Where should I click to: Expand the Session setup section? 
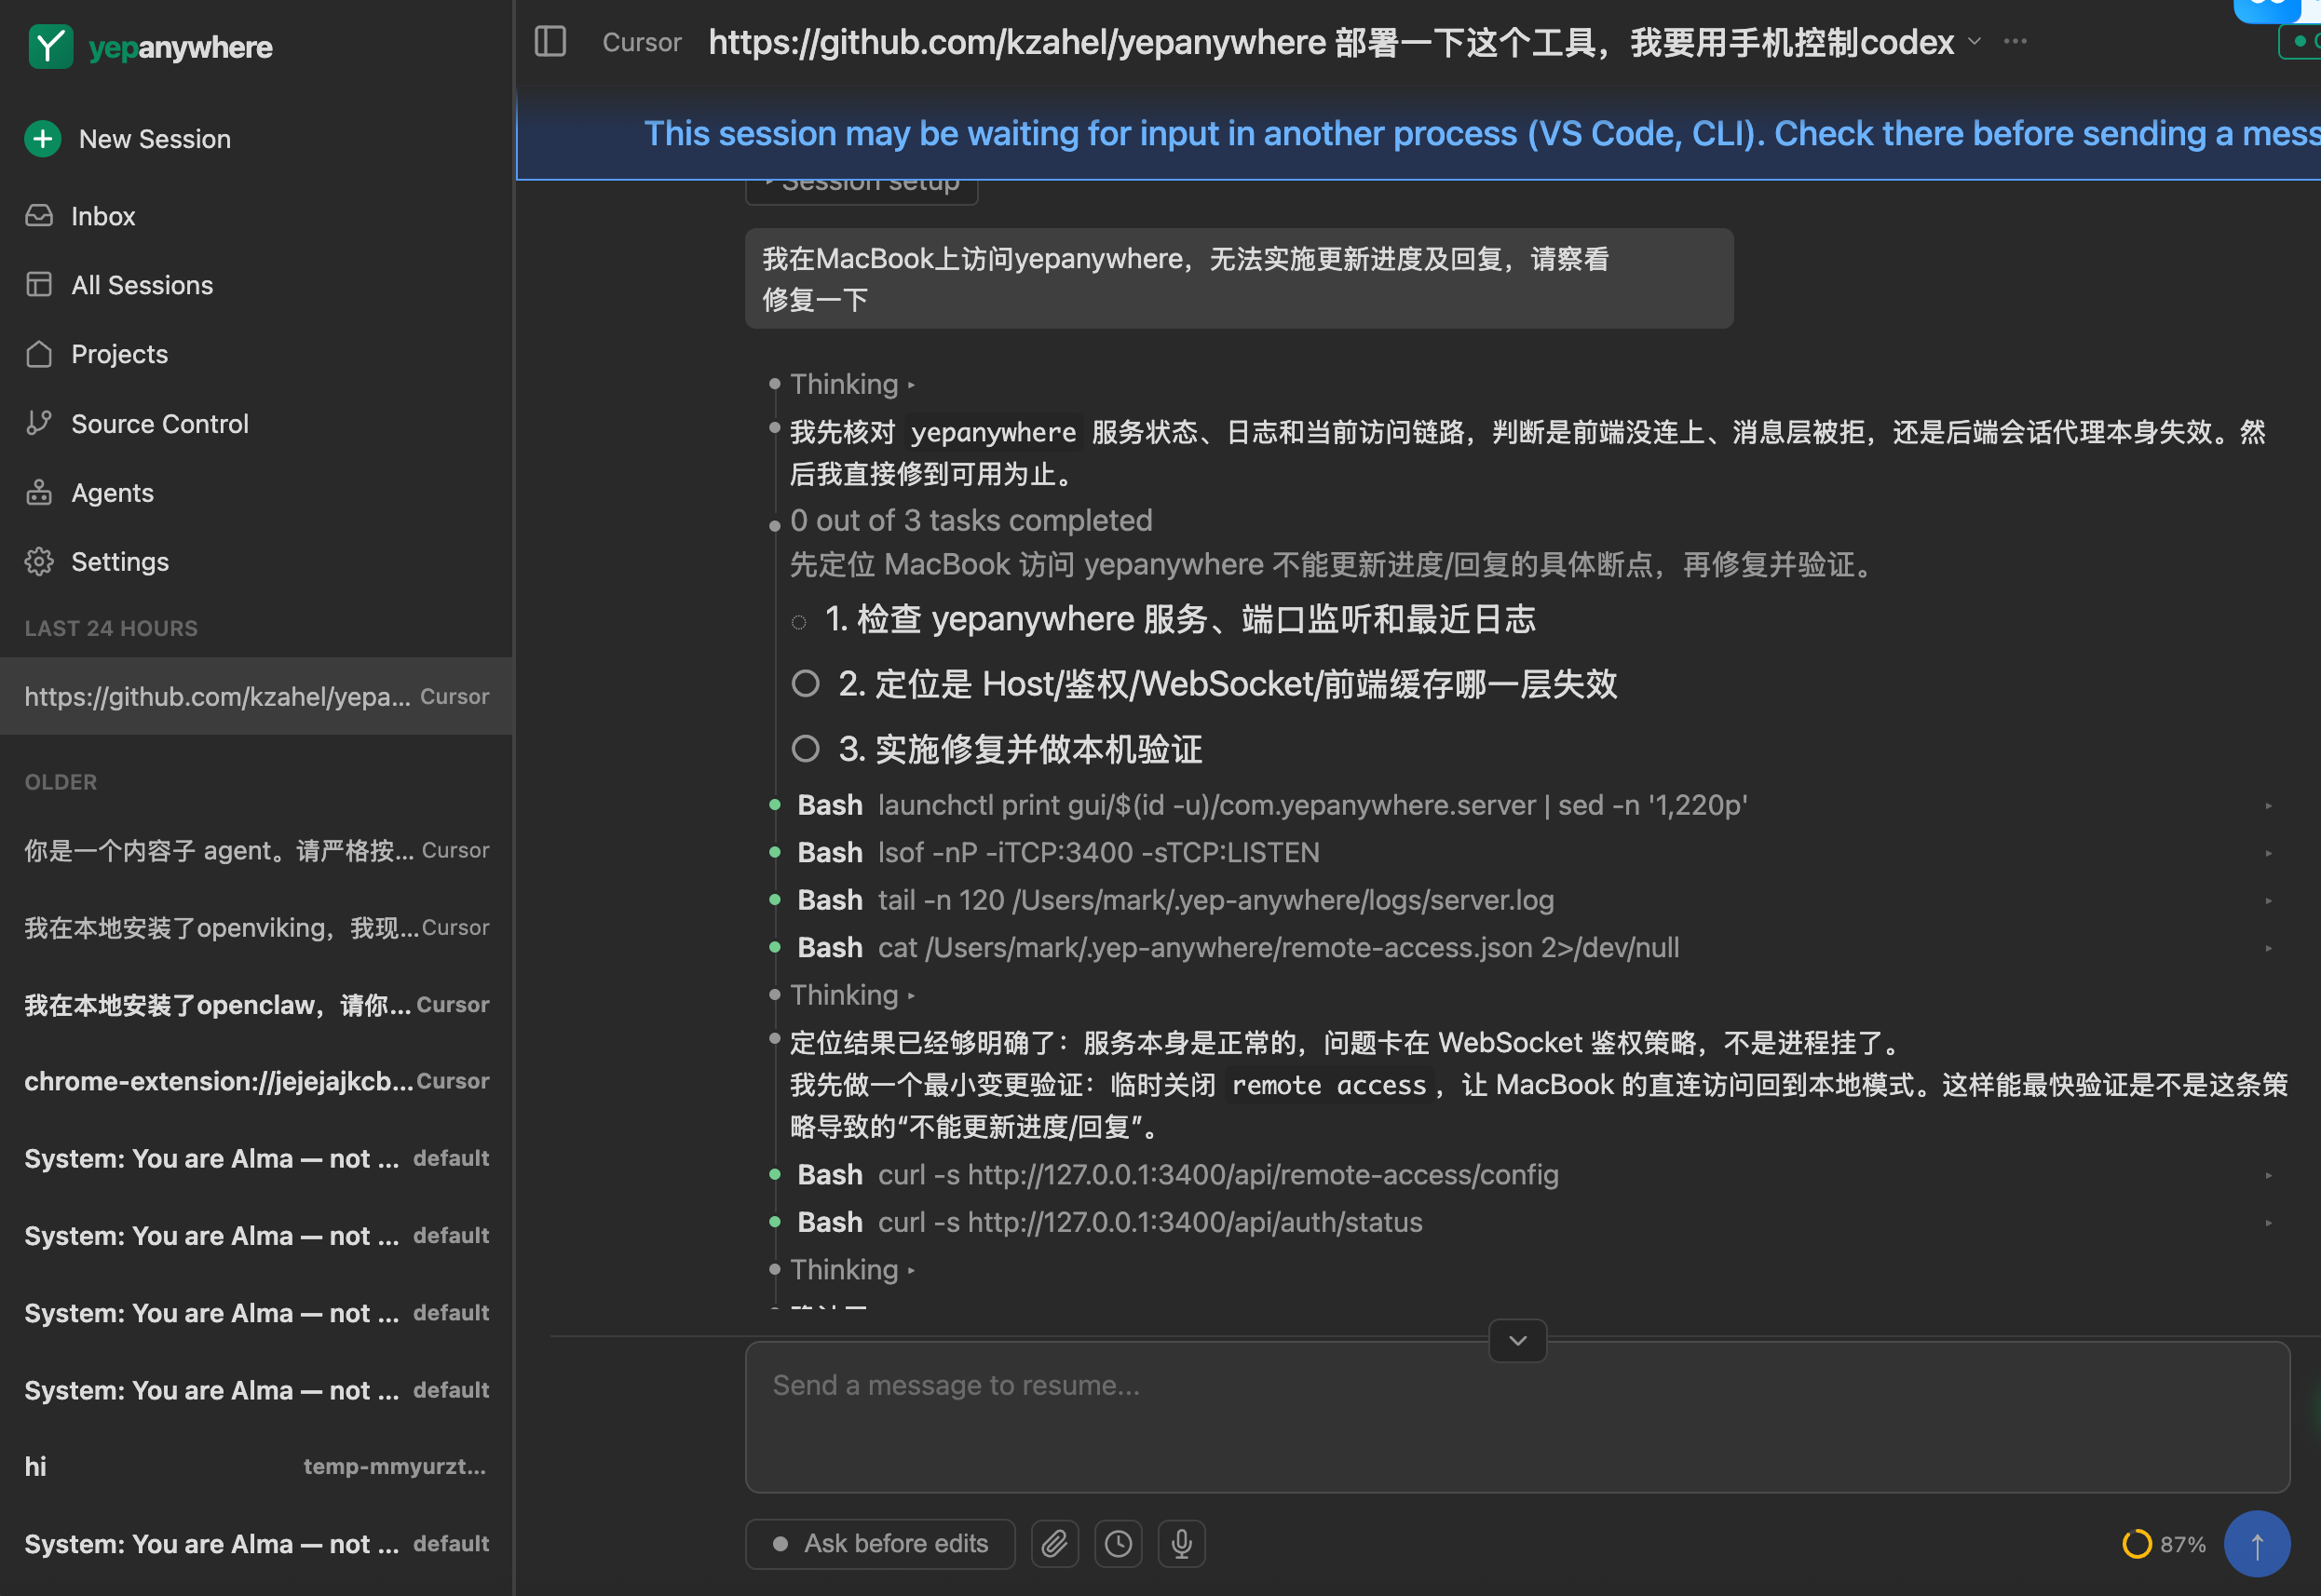point(861,190)
